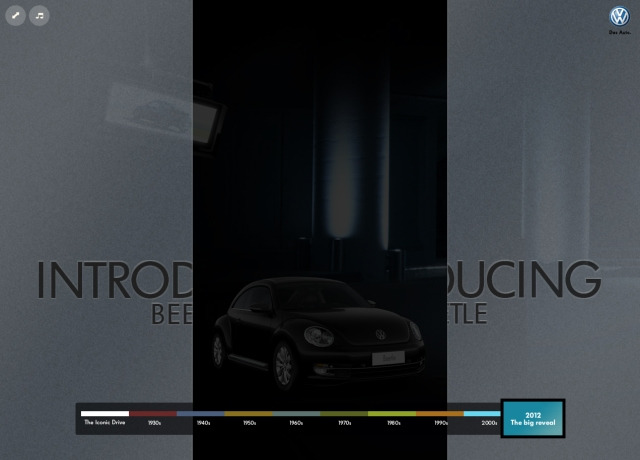The height and width of the screenshot is (460, 640).
Task: Open the 1960s timeline segment
Action: click(296, 418)
